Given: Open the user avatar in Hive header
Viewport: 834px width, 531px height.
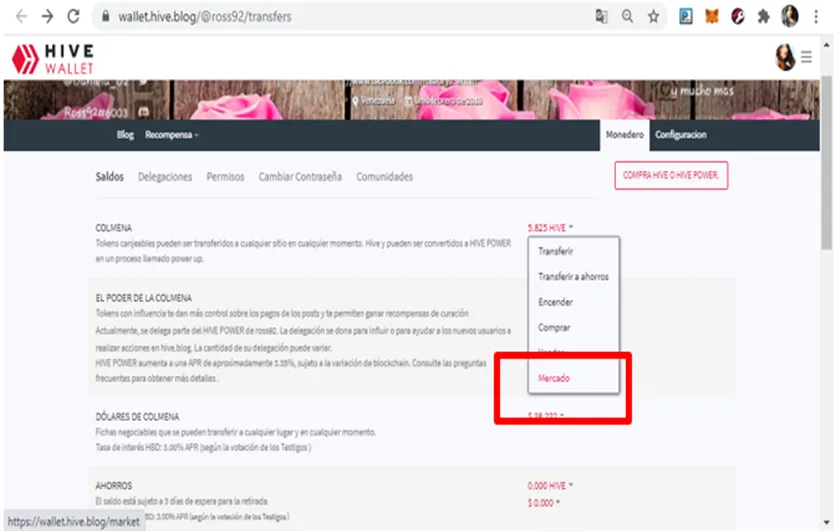Looking at the screenshot, I should click(x=785, y=57).
